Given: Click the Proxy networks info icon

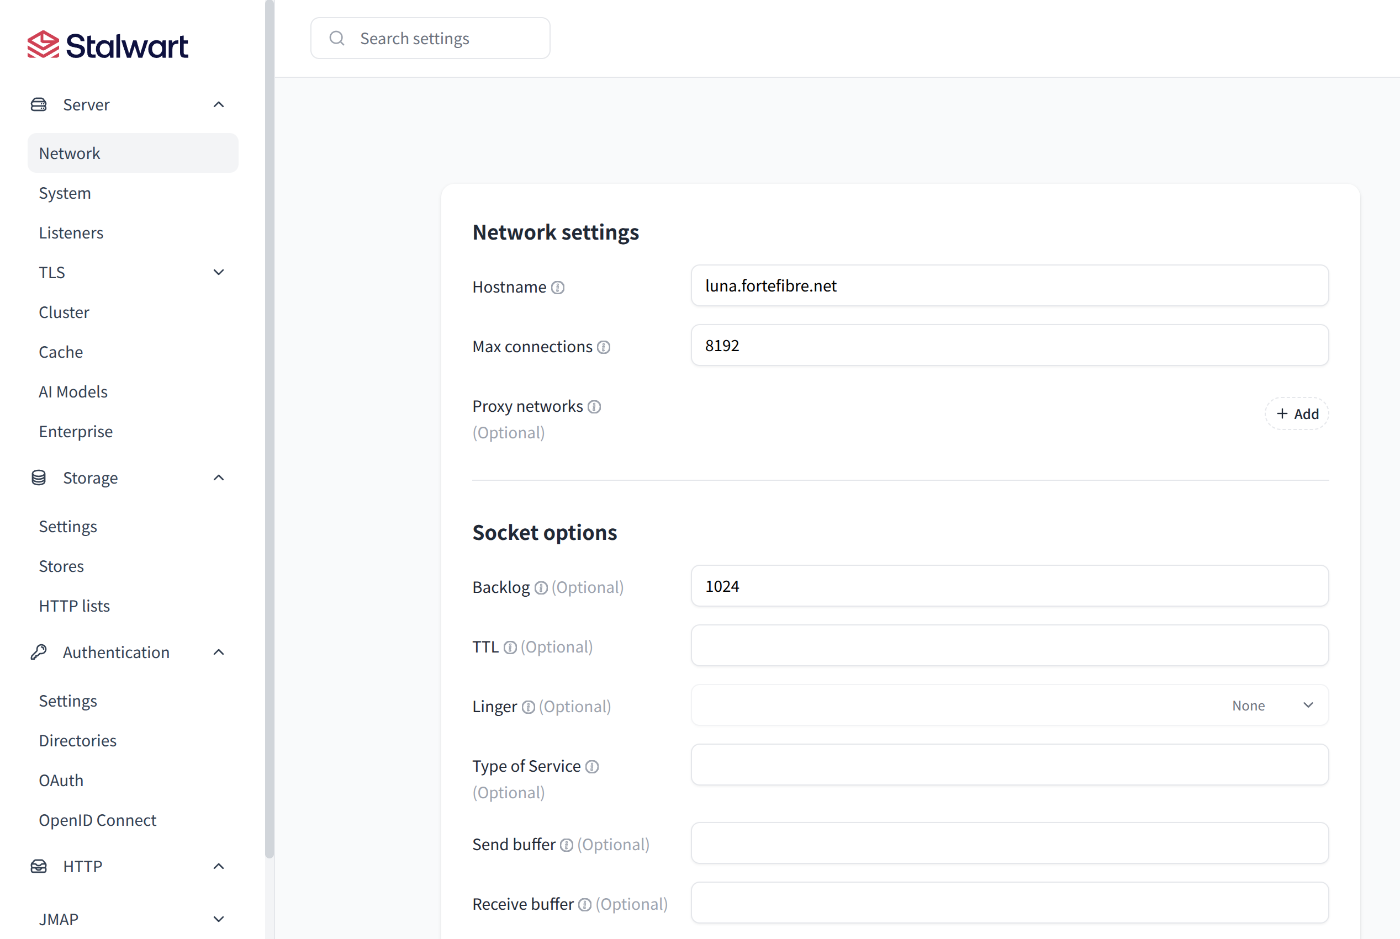Looking at the screenshot, I should [594, 407].
